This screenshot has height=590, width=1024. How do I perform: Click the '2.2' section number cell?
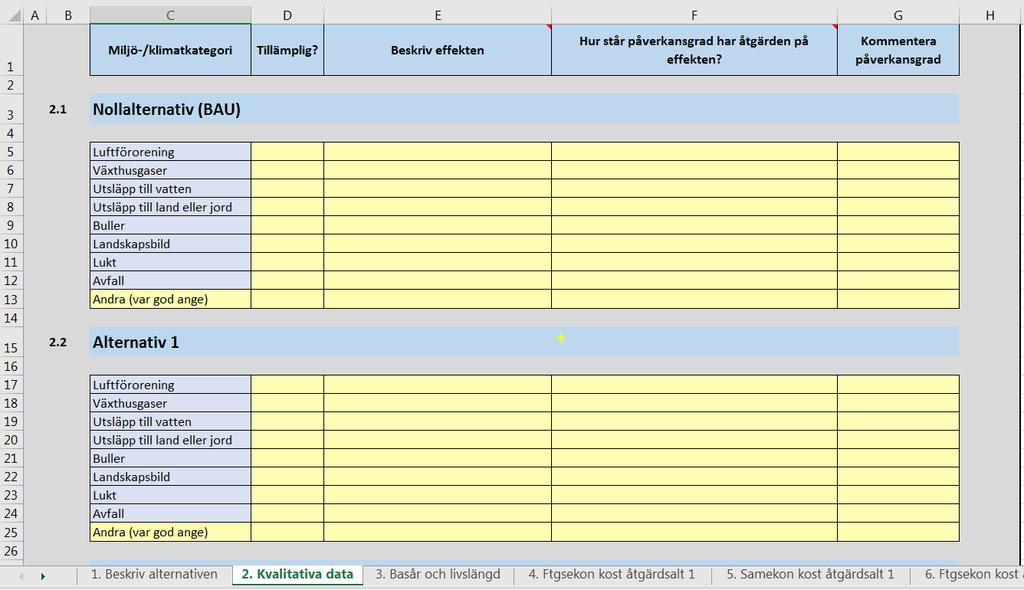(57, 342)
